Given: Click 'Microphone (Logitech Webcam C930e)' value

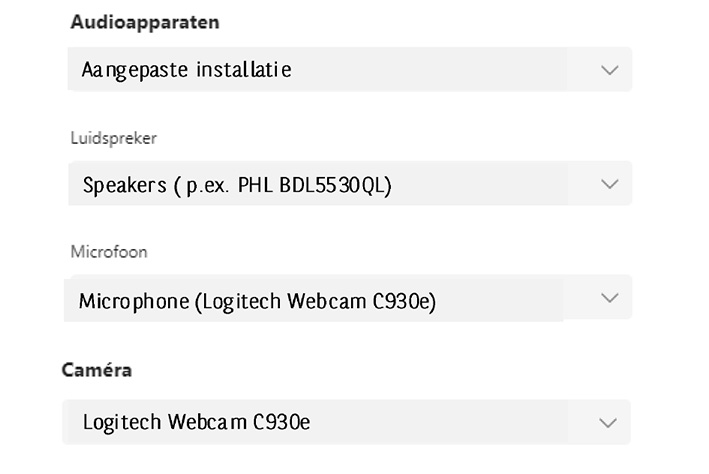Looking at the screenshot, I should 257,300.
